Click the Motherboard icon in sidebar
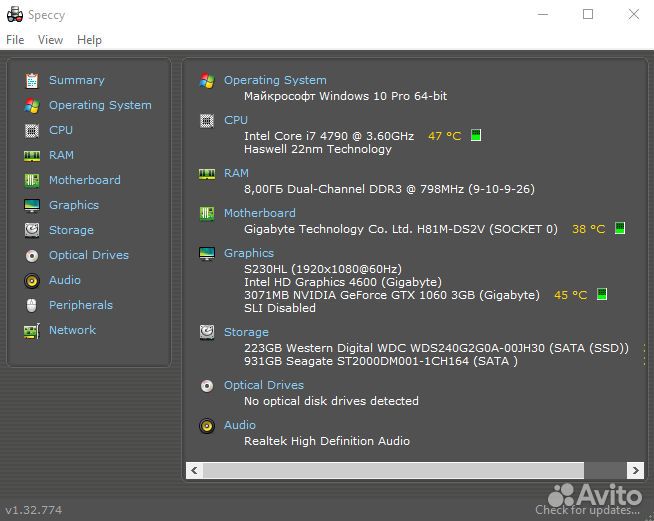Screen dimensions: 654x521 (x=32, y=180)
